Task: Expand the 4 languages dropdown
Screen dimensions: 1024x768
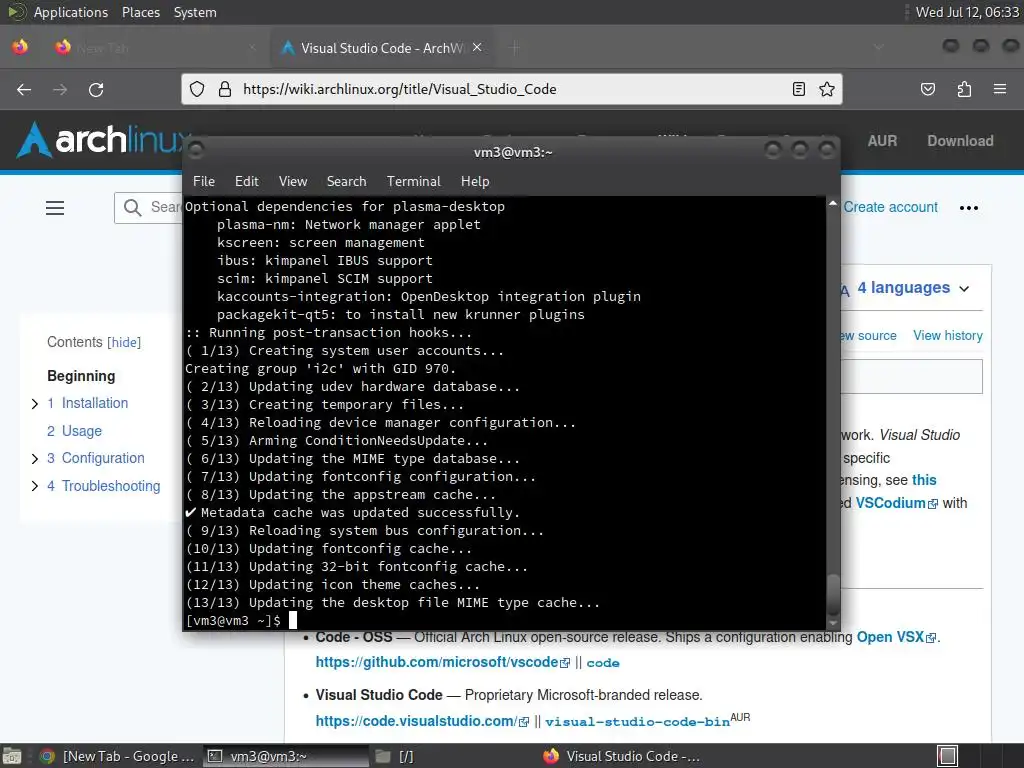Action: click(x=913, y=288)
